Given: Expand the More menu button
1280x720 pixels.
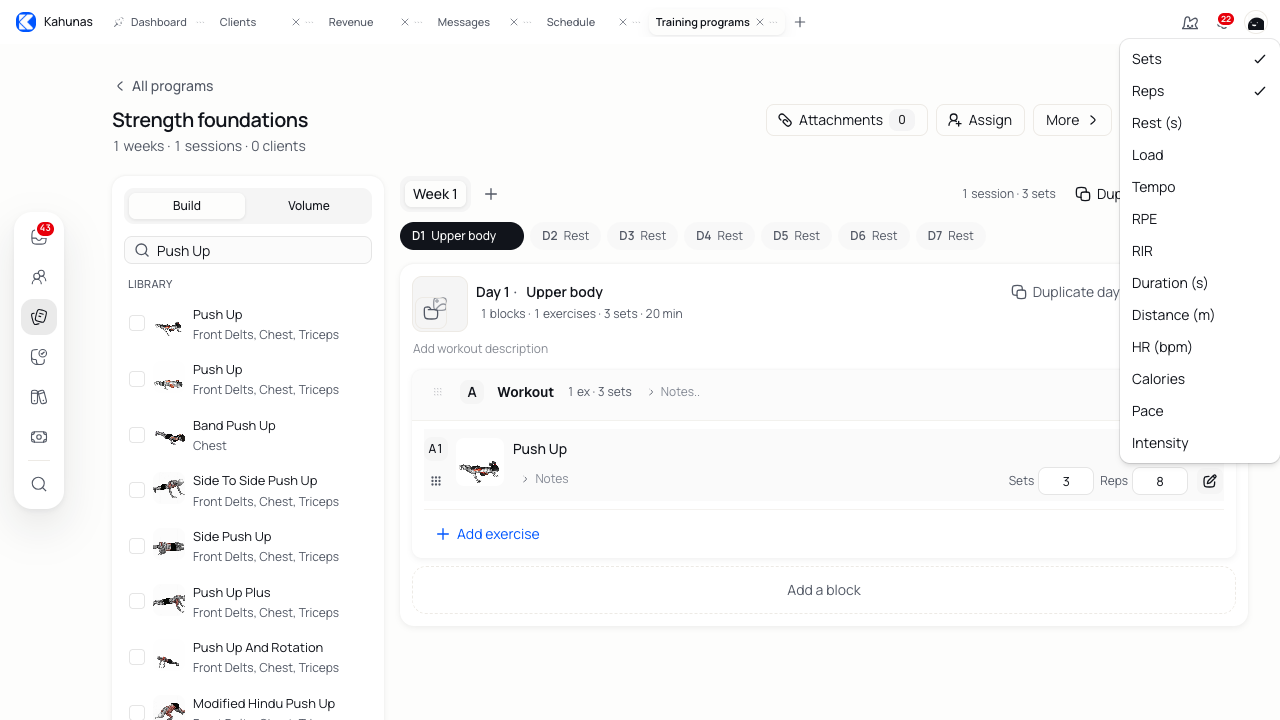Looking at the screenshot, I should (x=1072, y=120).
